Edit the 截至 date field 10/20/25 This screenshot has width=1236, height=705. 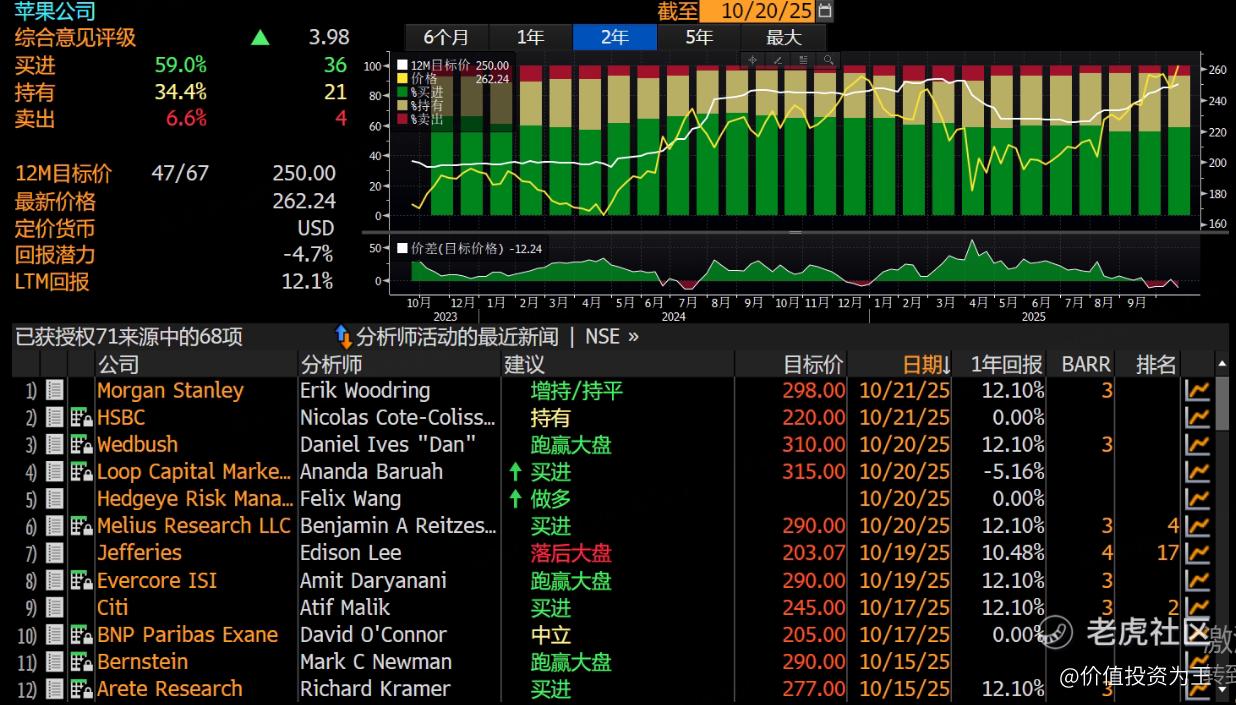(759, 11)
